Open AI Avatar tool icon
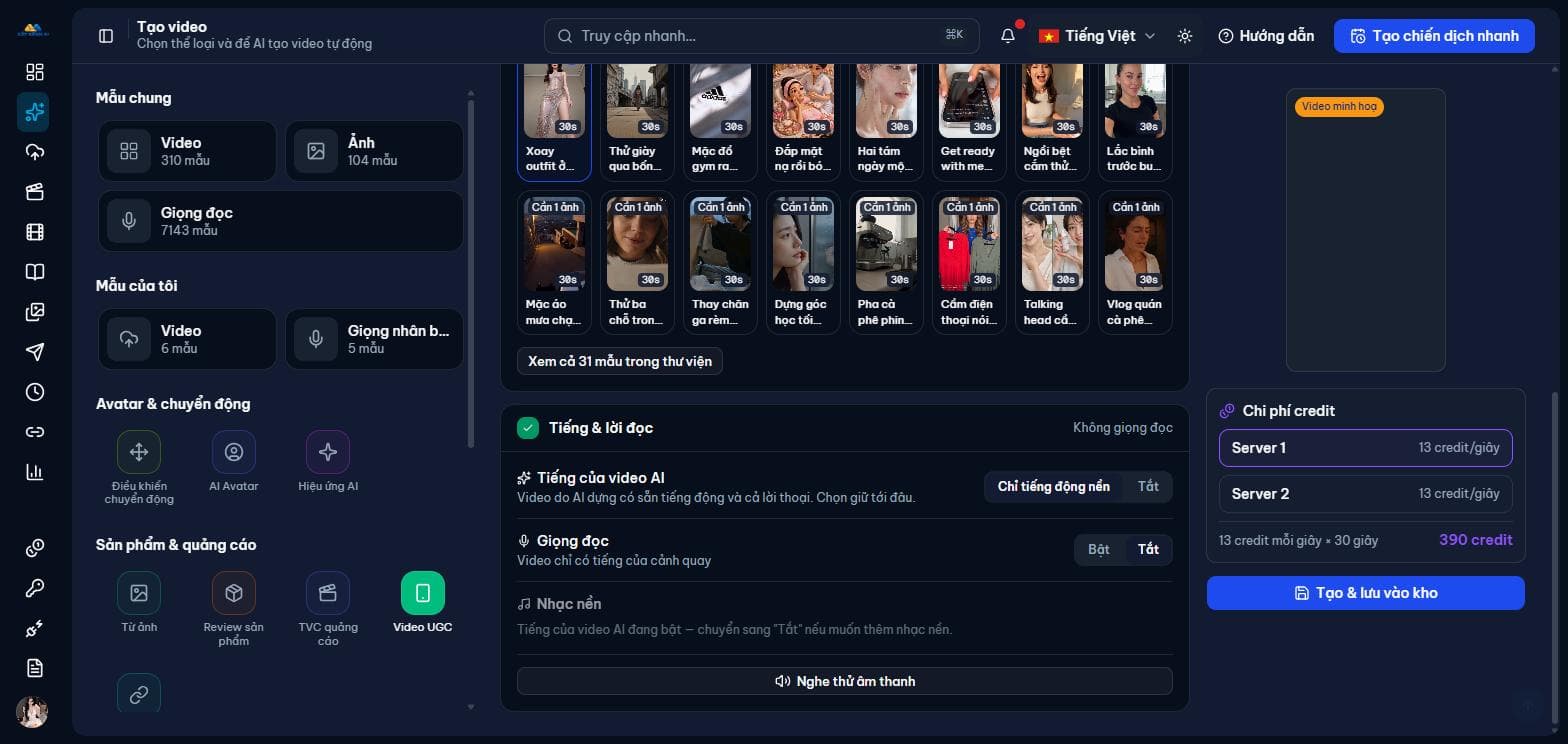This screenshot has height=744, width=1568. coord(234,452)
